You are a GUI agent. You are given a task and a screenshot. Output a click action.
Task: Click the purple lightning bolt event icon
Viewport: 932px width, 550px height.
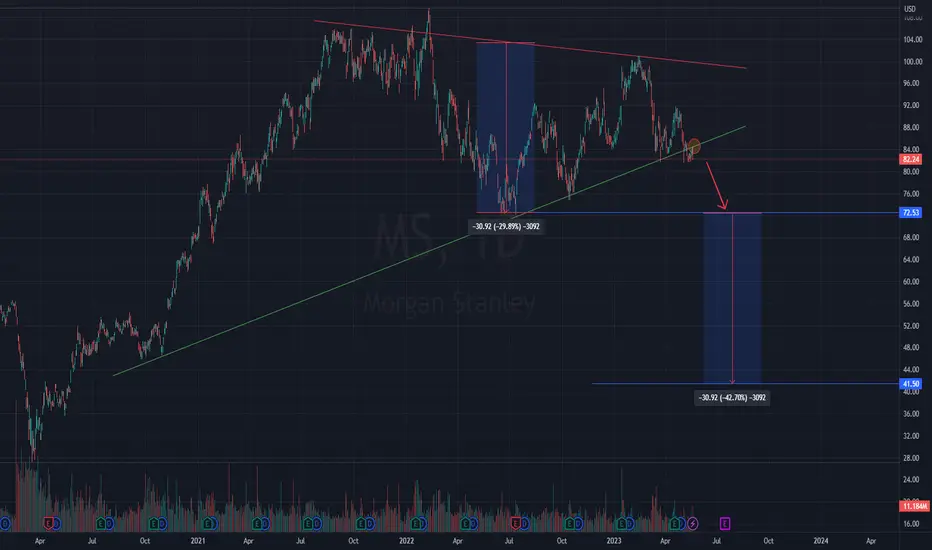[693, 523]
